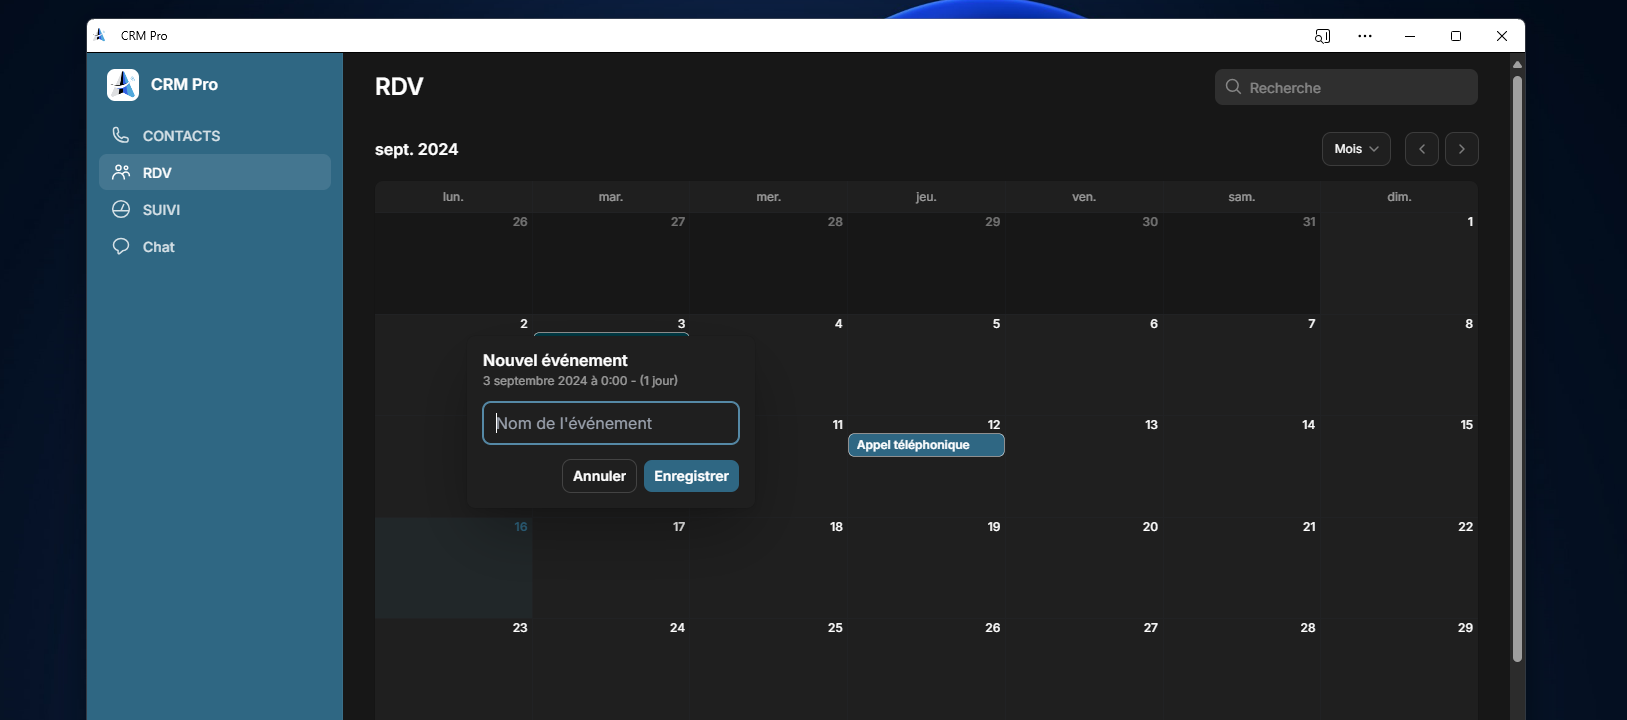Go to previous month with left chevron
Screen dimensions: 1627x720
coord(1421,149)
